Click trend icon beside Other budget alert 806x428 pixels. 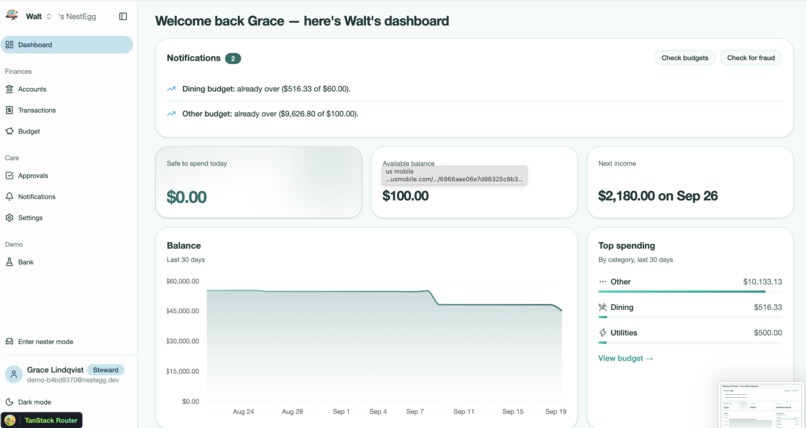point(171,114)
